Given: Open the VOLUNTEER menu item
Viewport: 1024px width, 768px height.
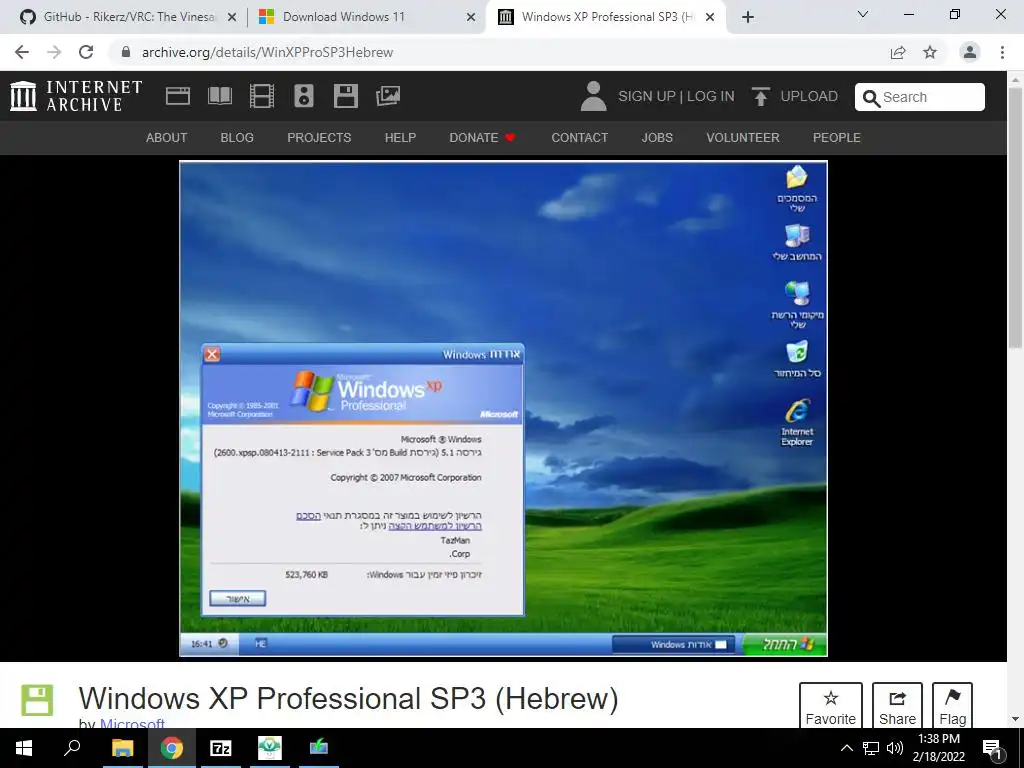Looking at the screenshot, I should pos(743,138).
